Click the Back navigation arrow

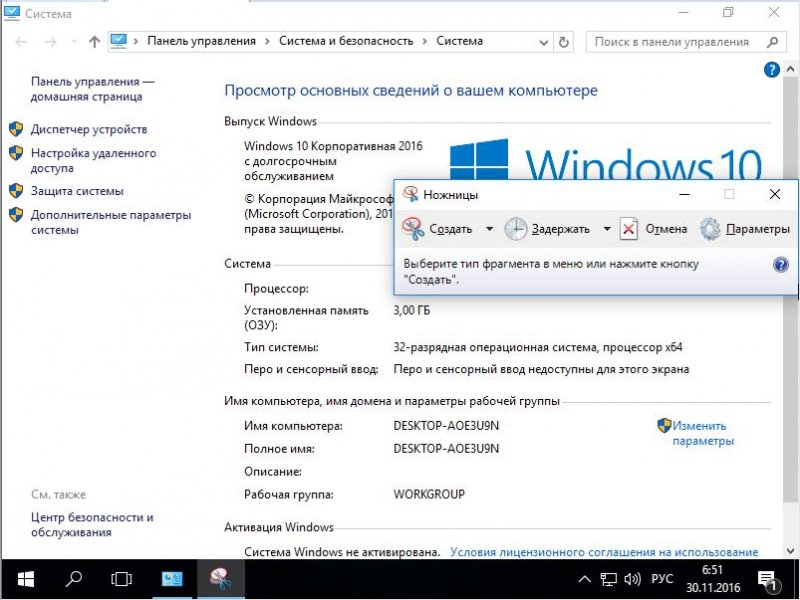[21, 42]
